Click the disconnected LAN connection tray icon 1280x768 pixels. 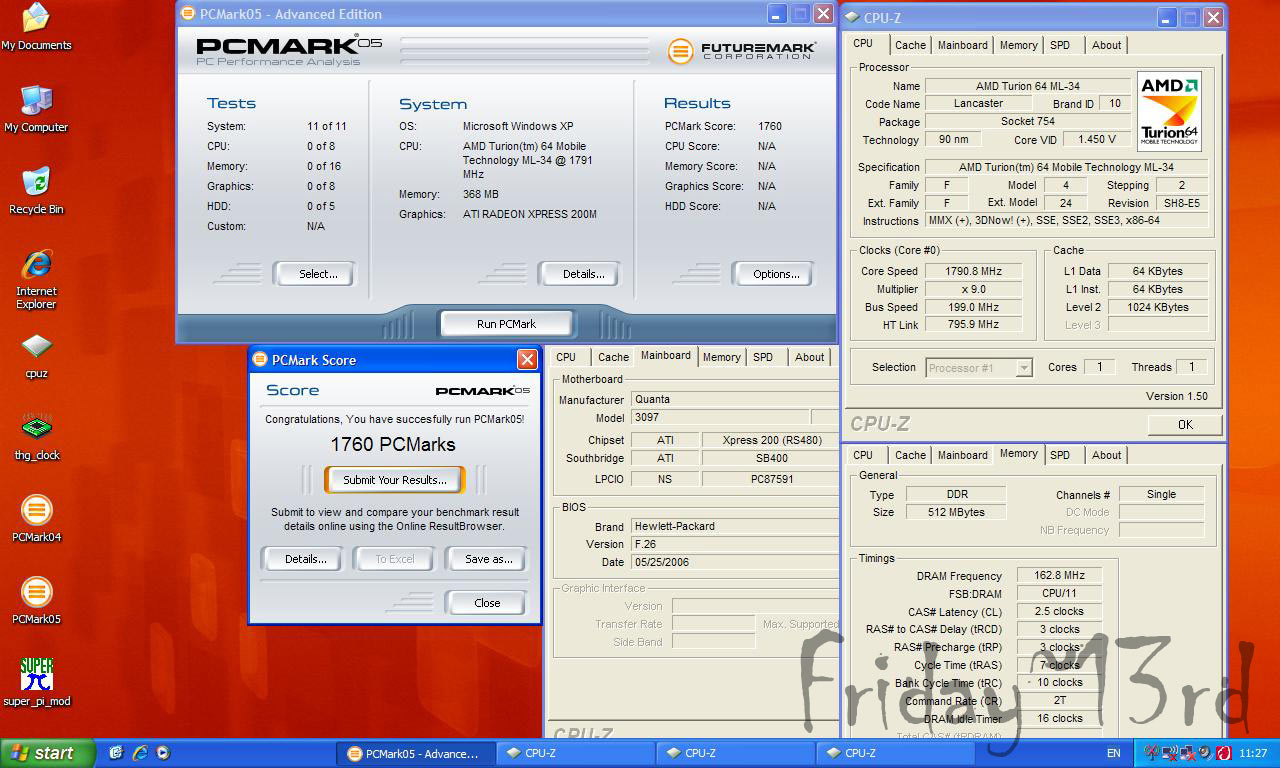coord(1187,753)
